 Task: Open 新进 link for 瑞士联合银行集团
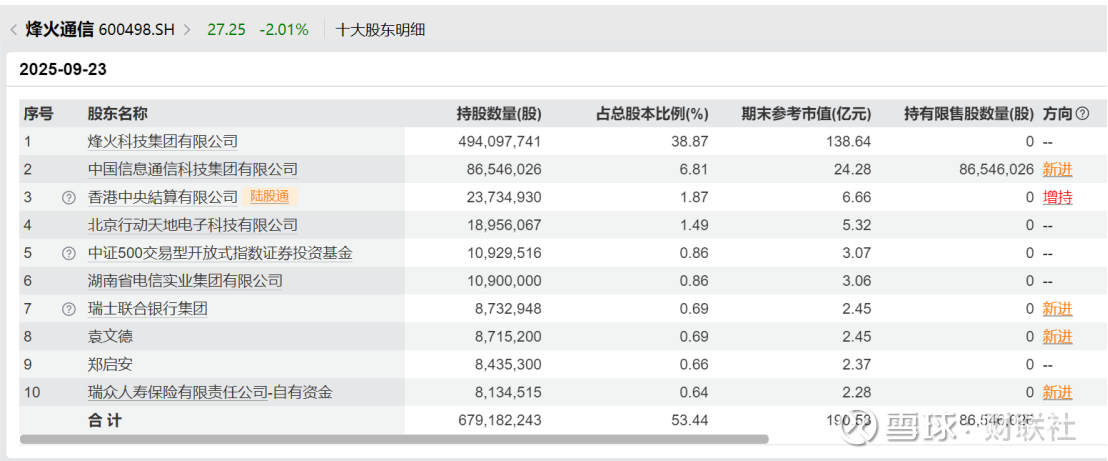click(x=1057, y=309)
